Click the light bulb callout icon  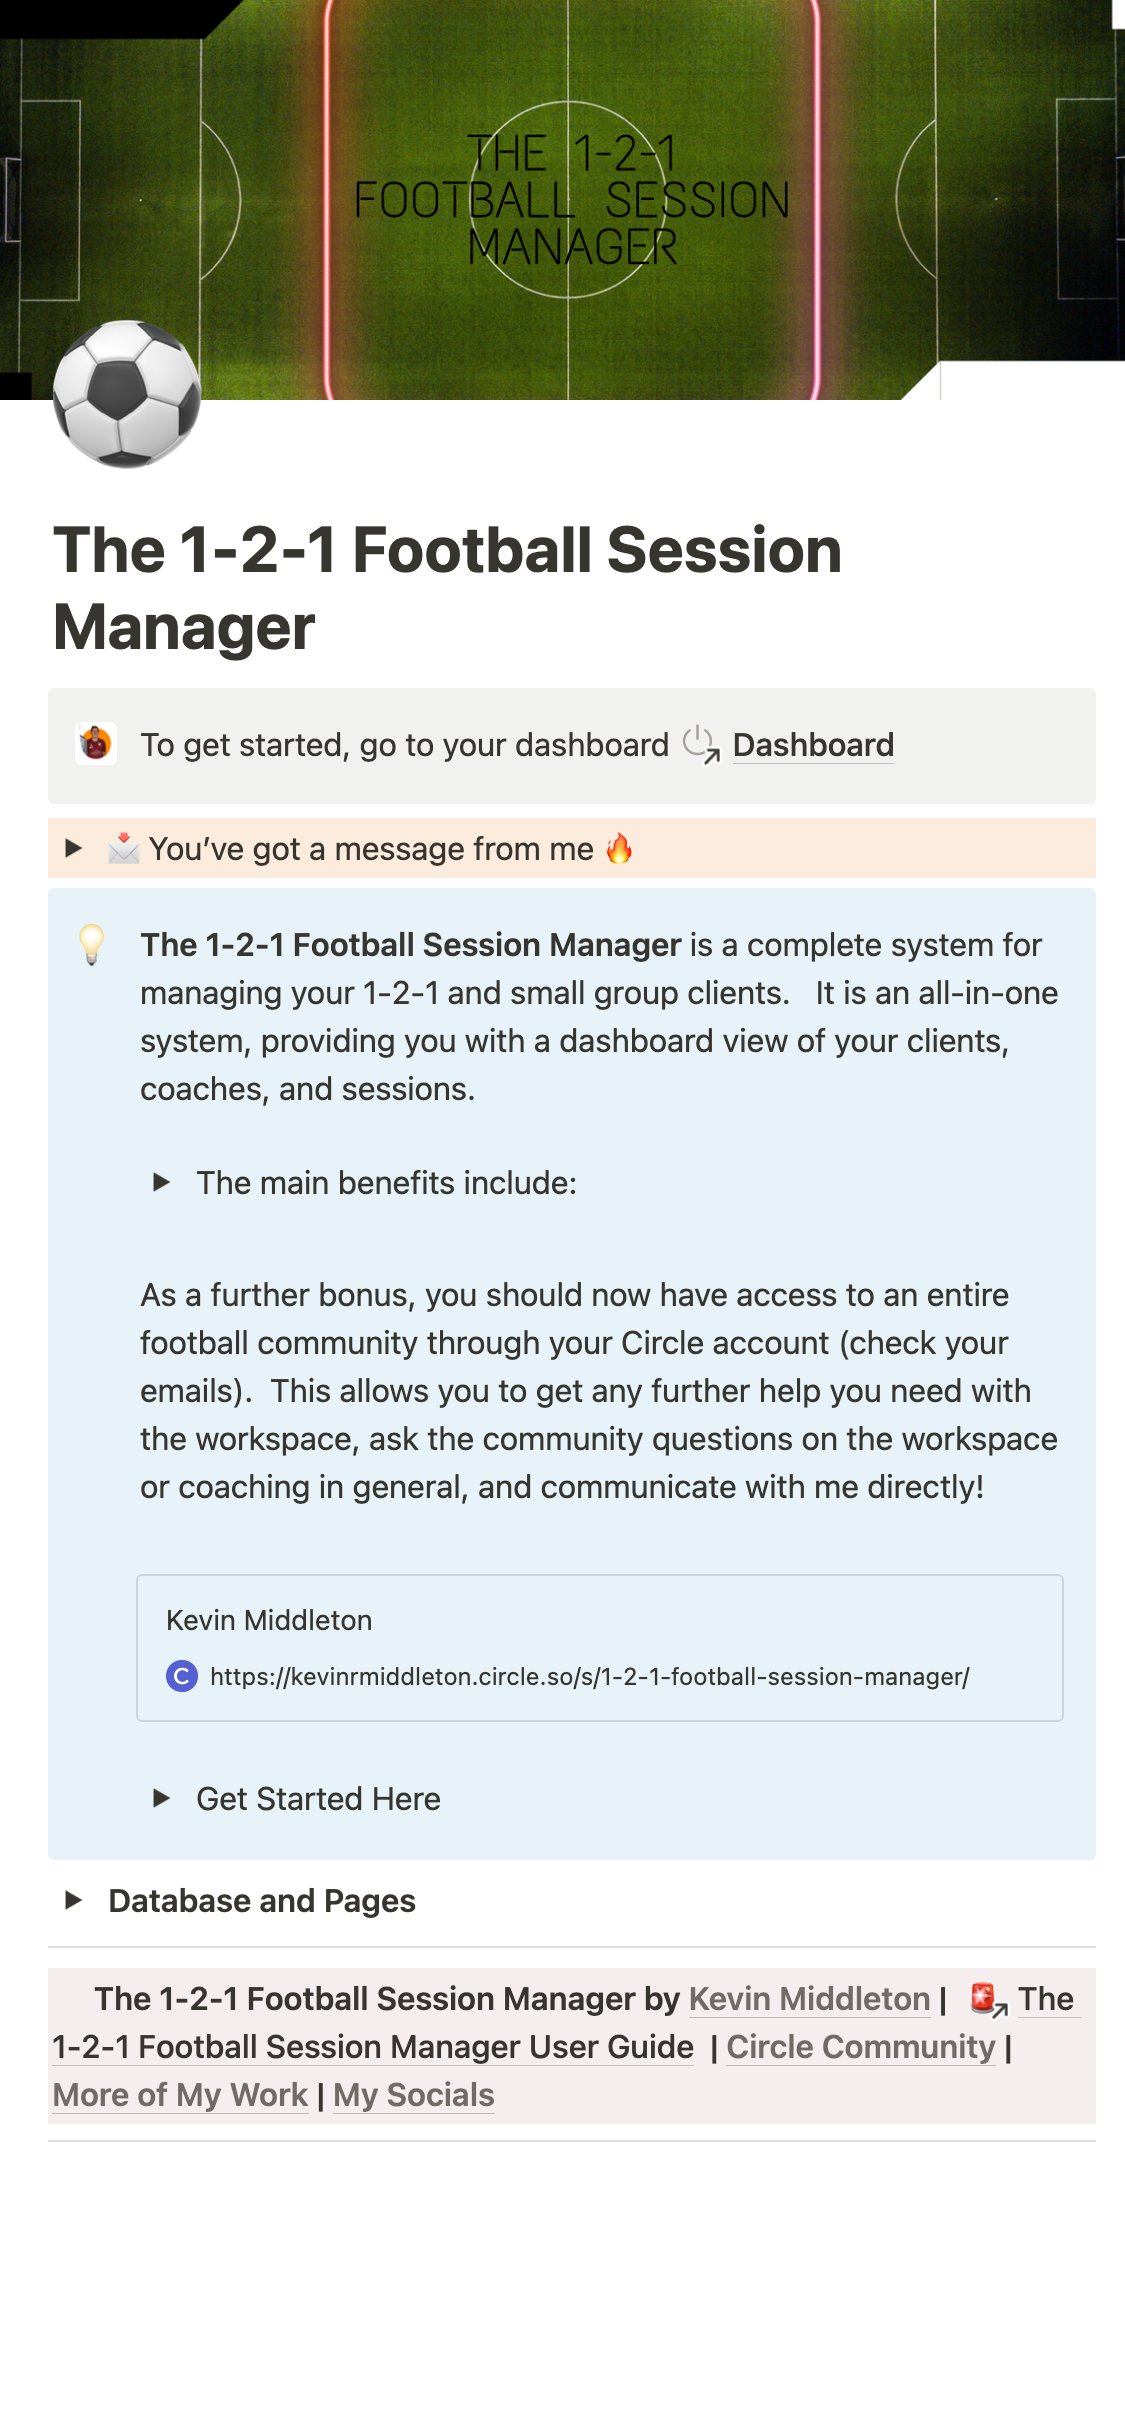click(x=92, y=944)
